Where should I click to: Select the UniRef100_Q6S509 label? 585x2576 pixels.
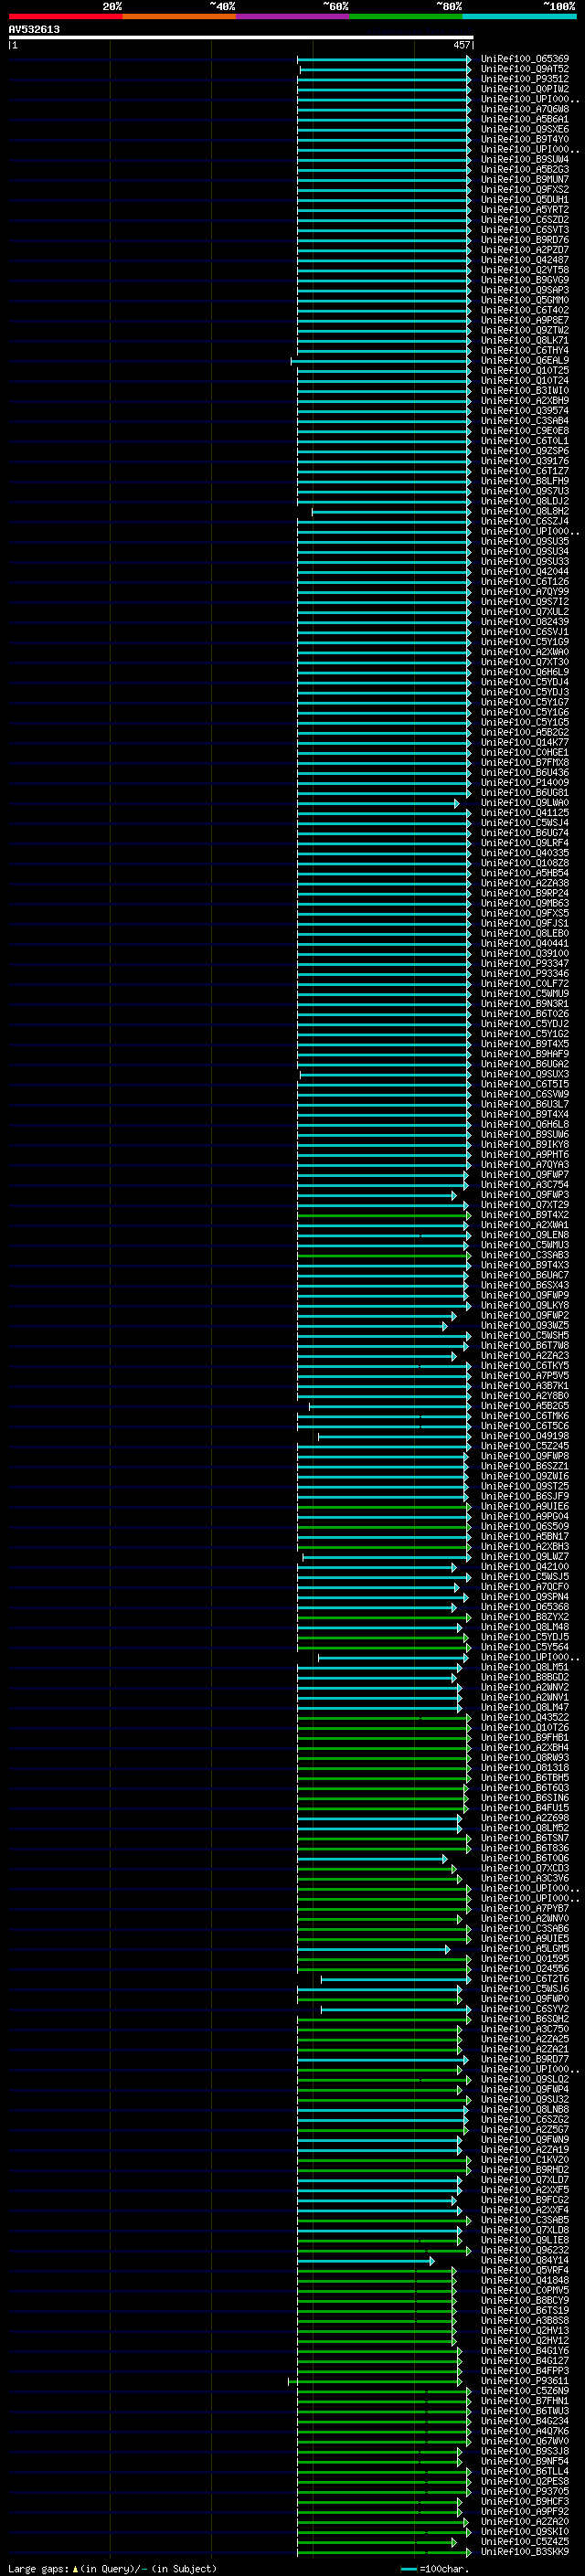point(525,1526)
